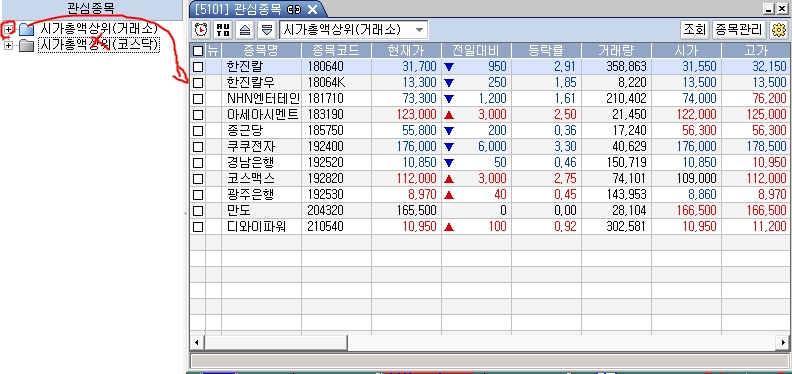Expand the 시가총액상위(코스닥) tree node
Screen dimensions: 792x374
(x=8, y=45)
